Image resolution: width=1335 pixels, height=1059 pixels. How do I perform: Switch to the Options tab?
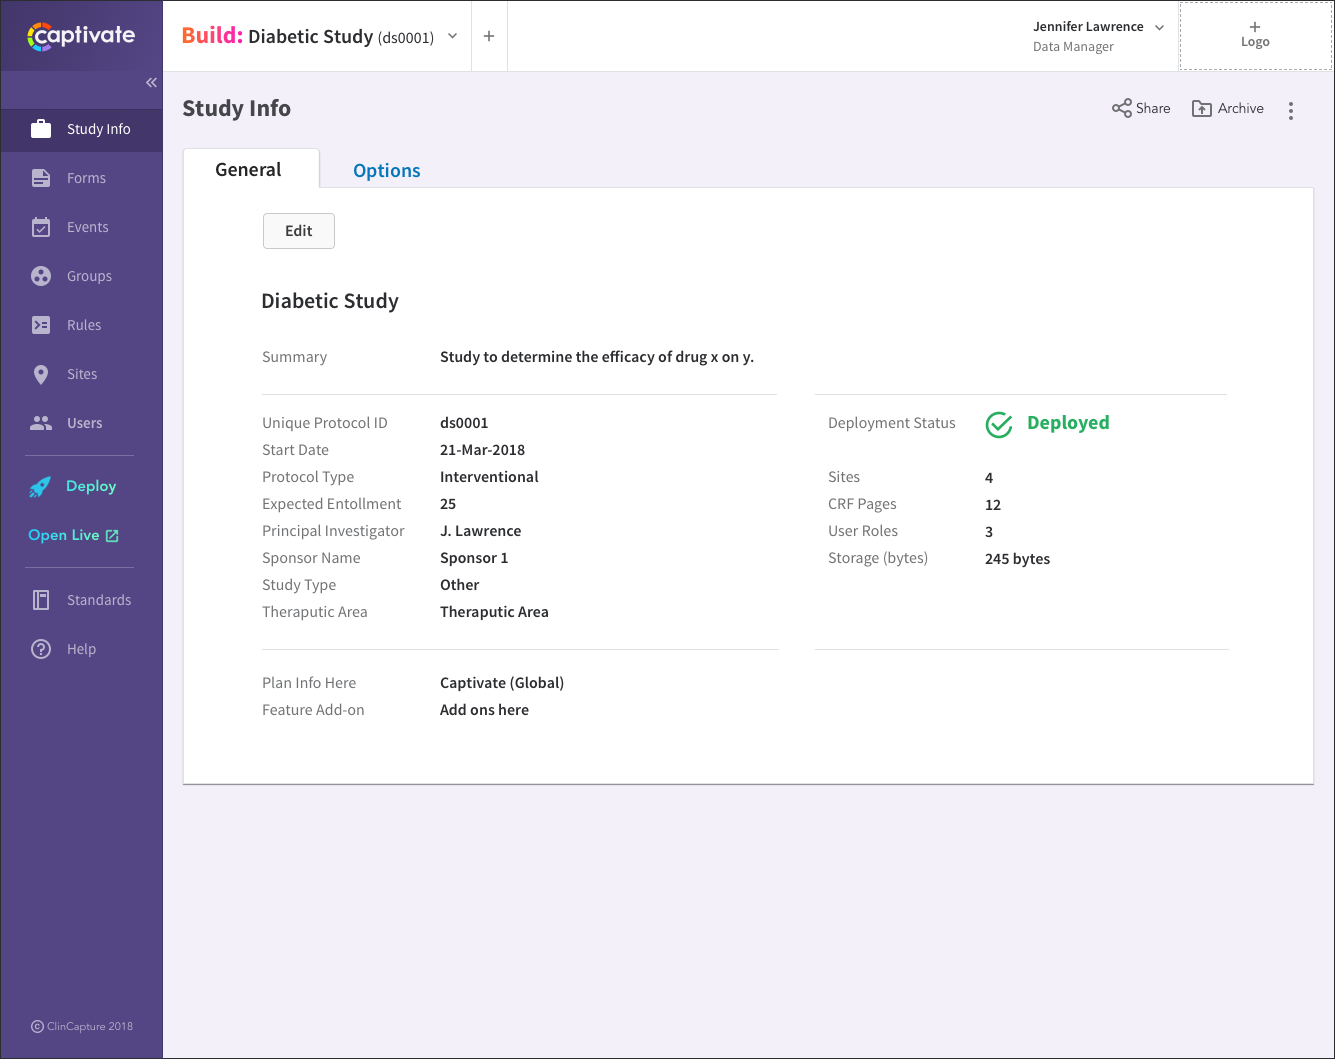pos(386,170)
